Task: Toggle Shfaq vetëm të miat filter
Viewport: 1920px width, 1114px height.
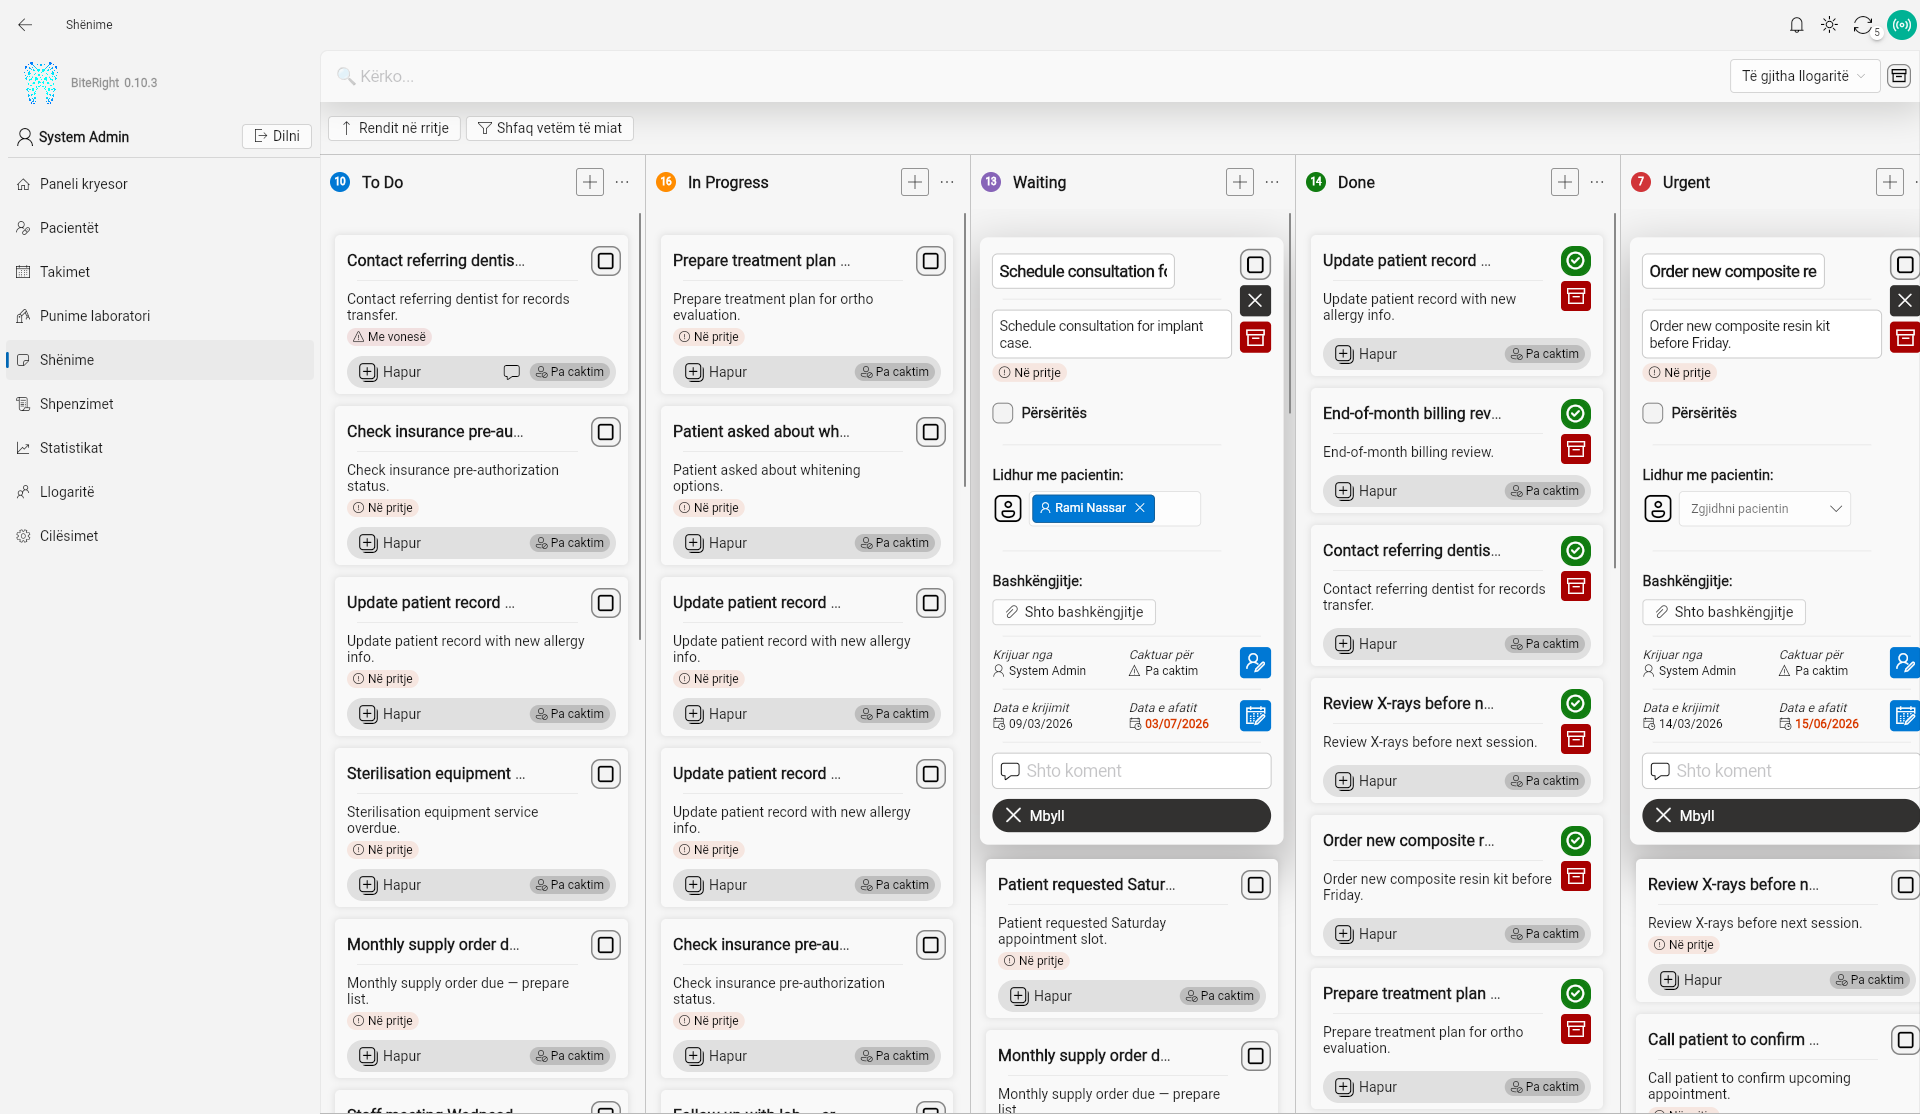Action: (550, 128)
